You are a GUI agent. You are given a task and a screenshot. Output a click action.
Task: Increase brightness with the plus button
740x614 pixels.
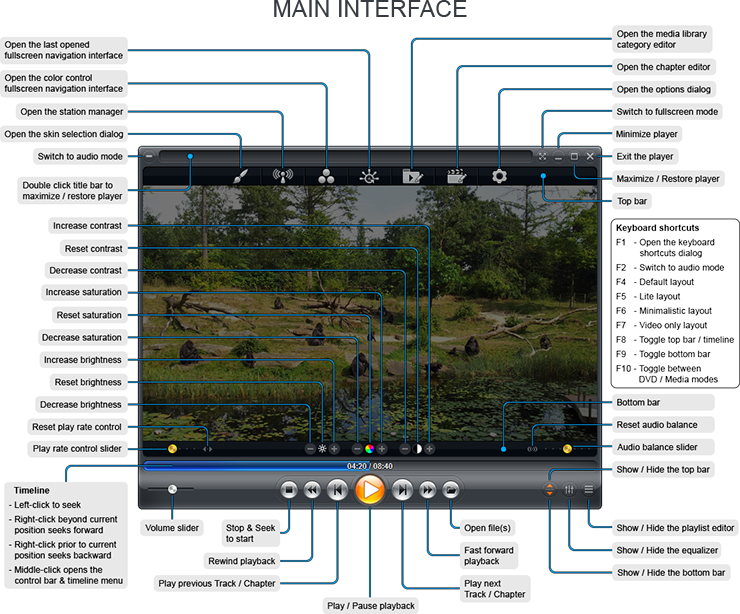point(335,449)
